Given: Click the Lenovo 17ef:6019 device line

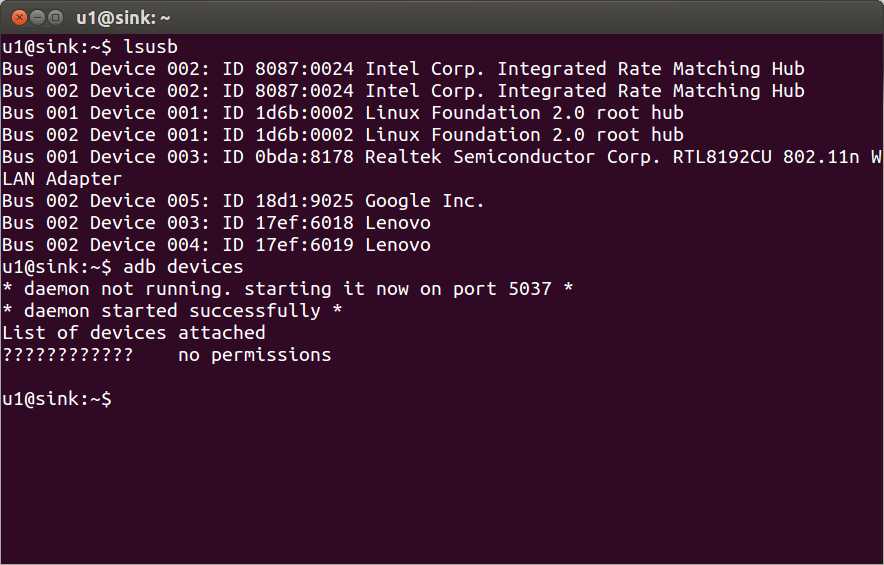Looking at the screenshot, I should pos(216,245).
